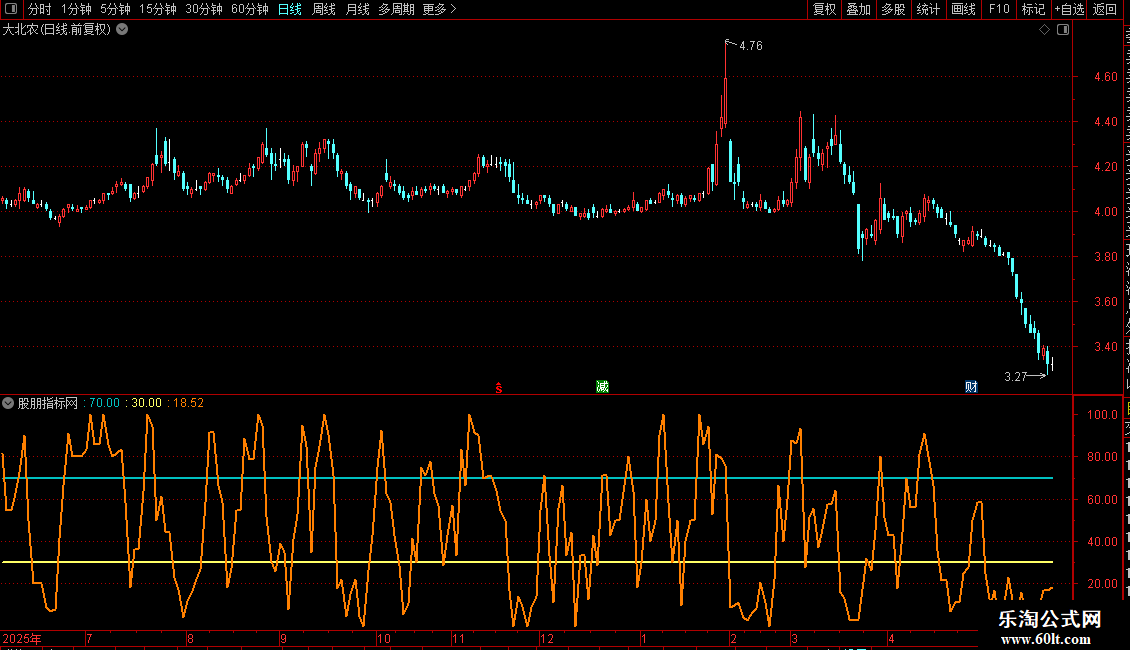
Task: Click the 4.60 price axis label
Action: click(x=1105, y=76)
